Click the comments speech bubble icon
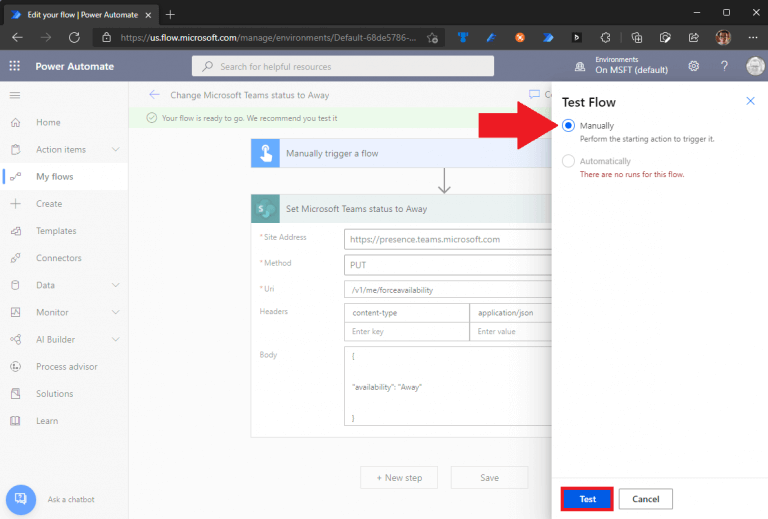The width and height of the screenshot is (768, 519). 534,94
